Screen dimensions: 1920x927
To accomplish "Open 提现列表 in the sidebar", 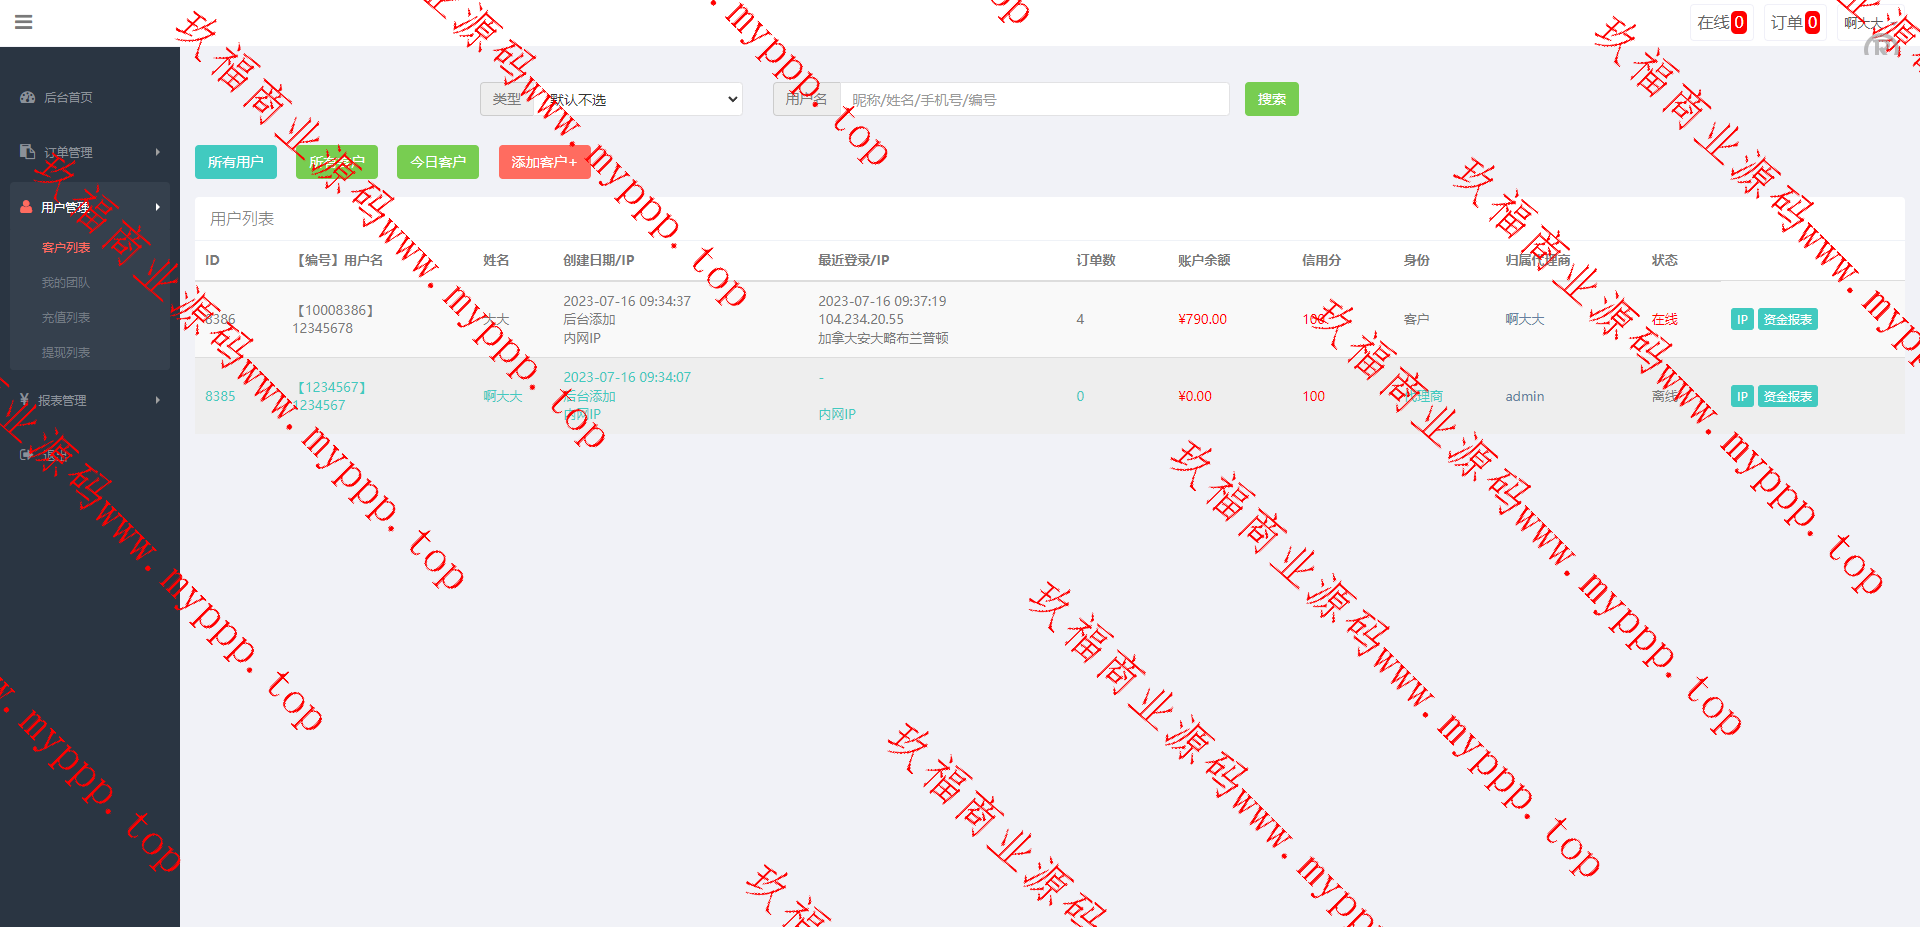I will tap(66, 353).
